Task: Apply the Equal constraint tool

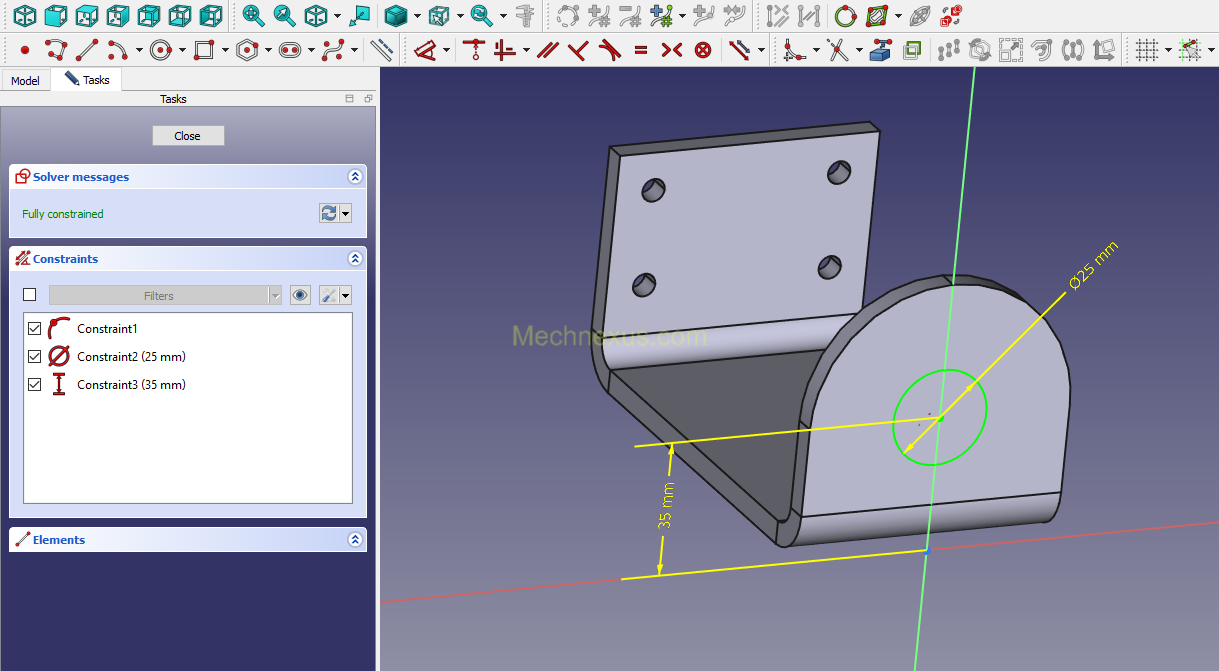Action: pos(641,49)
